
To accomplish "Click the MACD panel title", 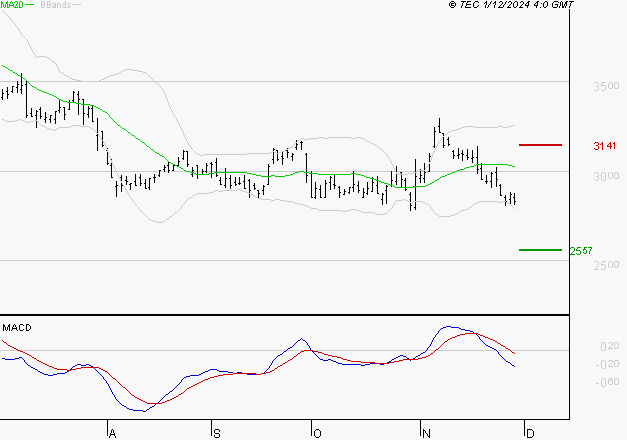I will [x=17, y=328].
